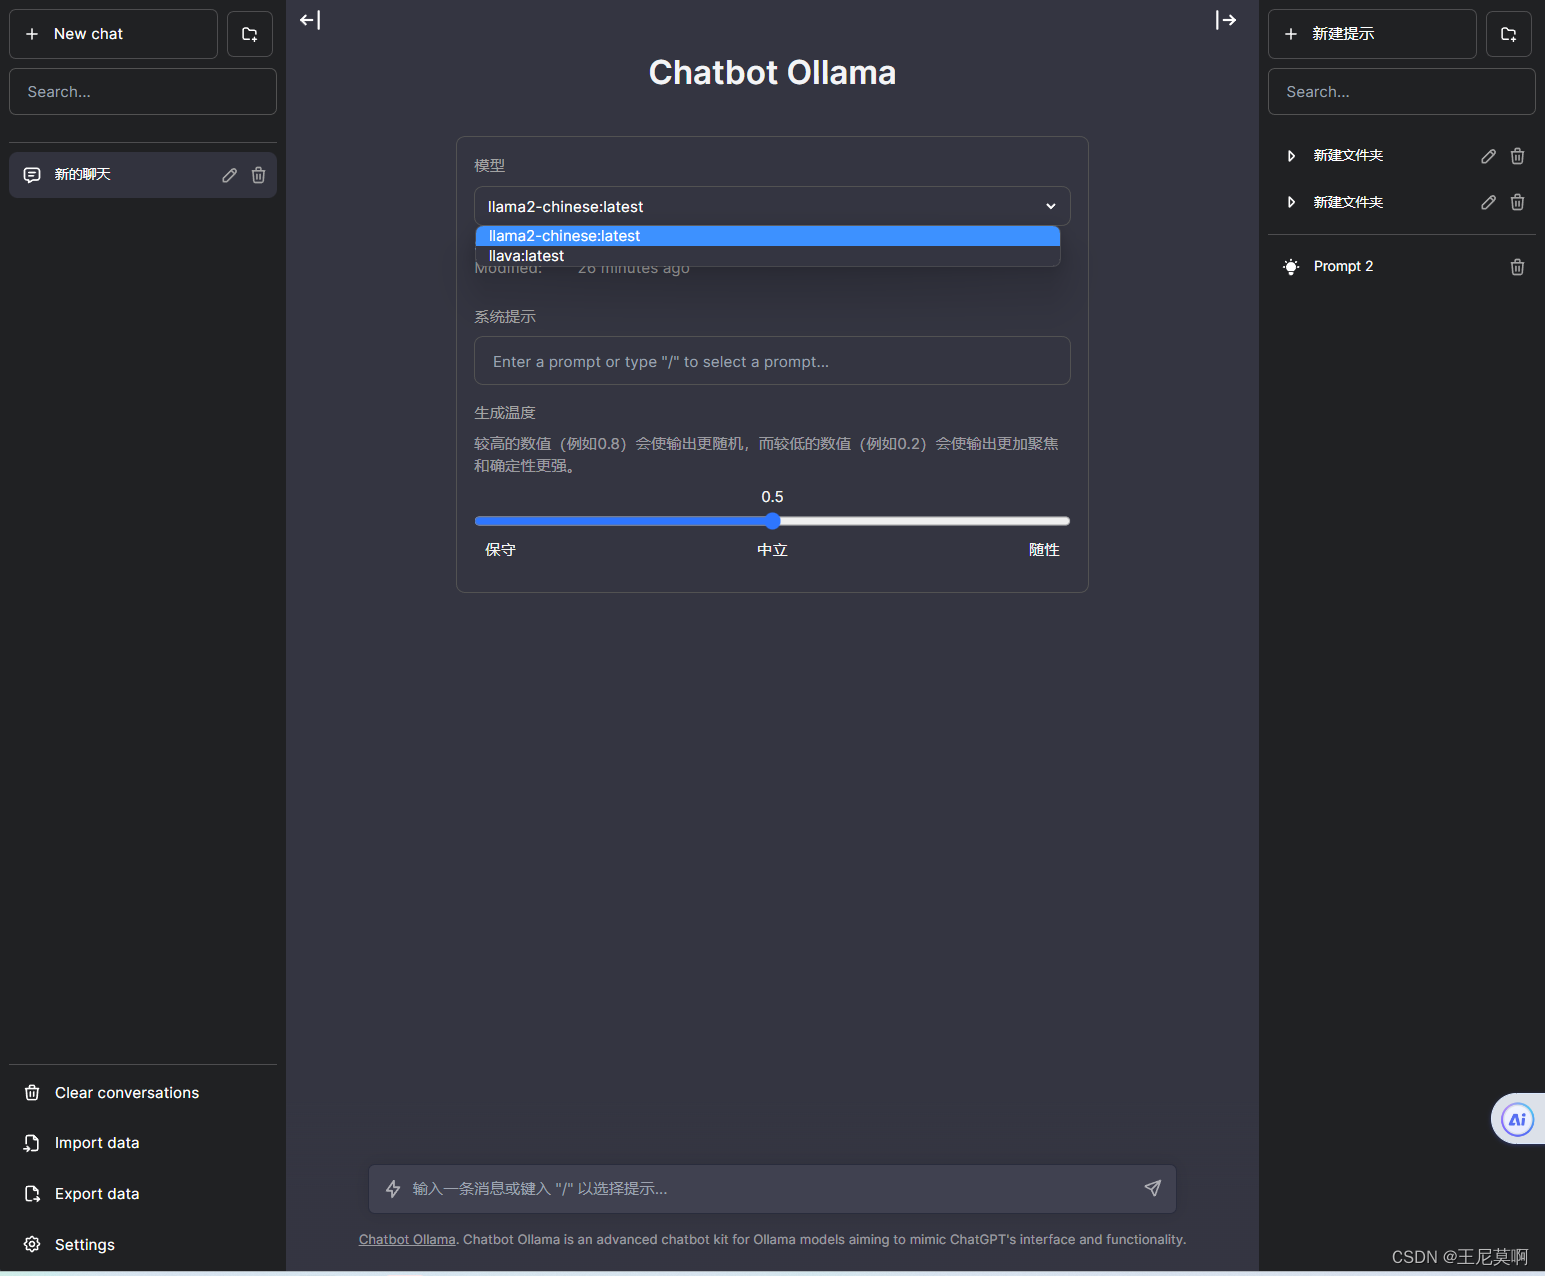1545x1276 pixels.
Task: Open Settings
Action: click(x=143, y=1245)
